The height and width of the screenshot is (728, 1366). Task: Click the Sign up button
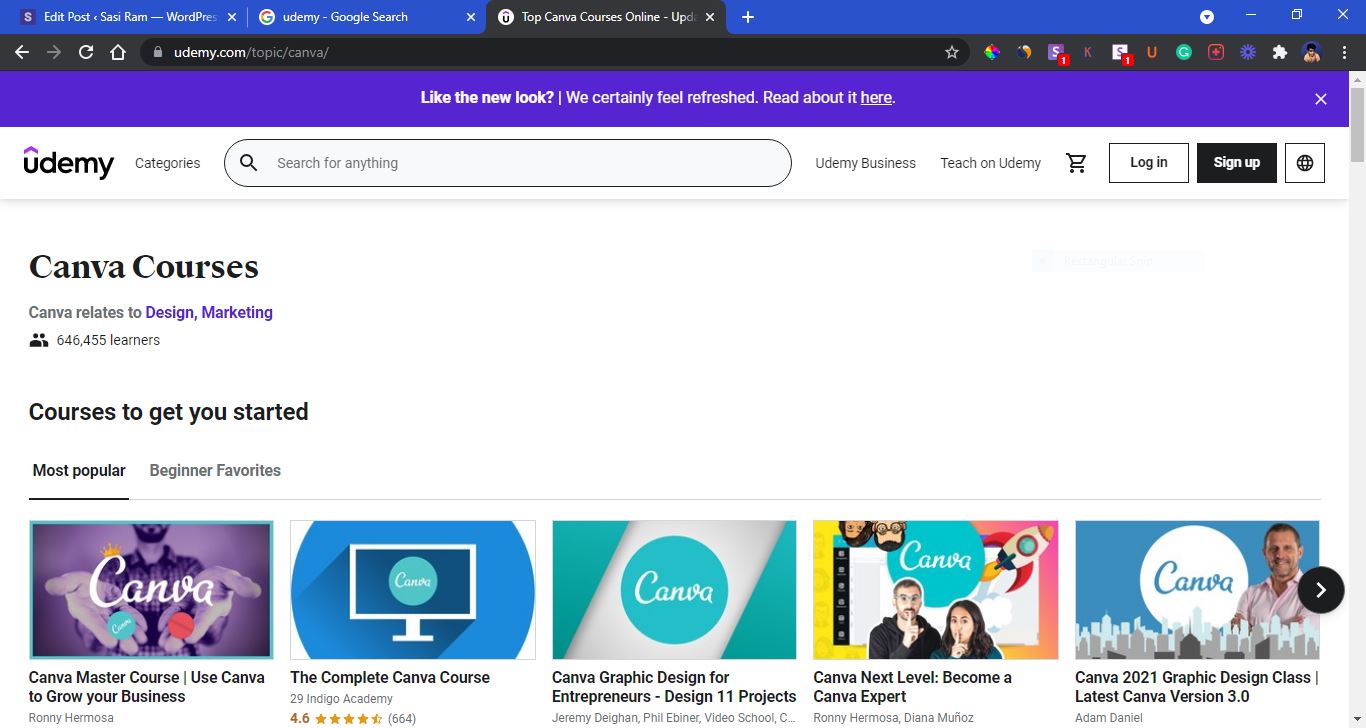click(x=1237, y=163)
